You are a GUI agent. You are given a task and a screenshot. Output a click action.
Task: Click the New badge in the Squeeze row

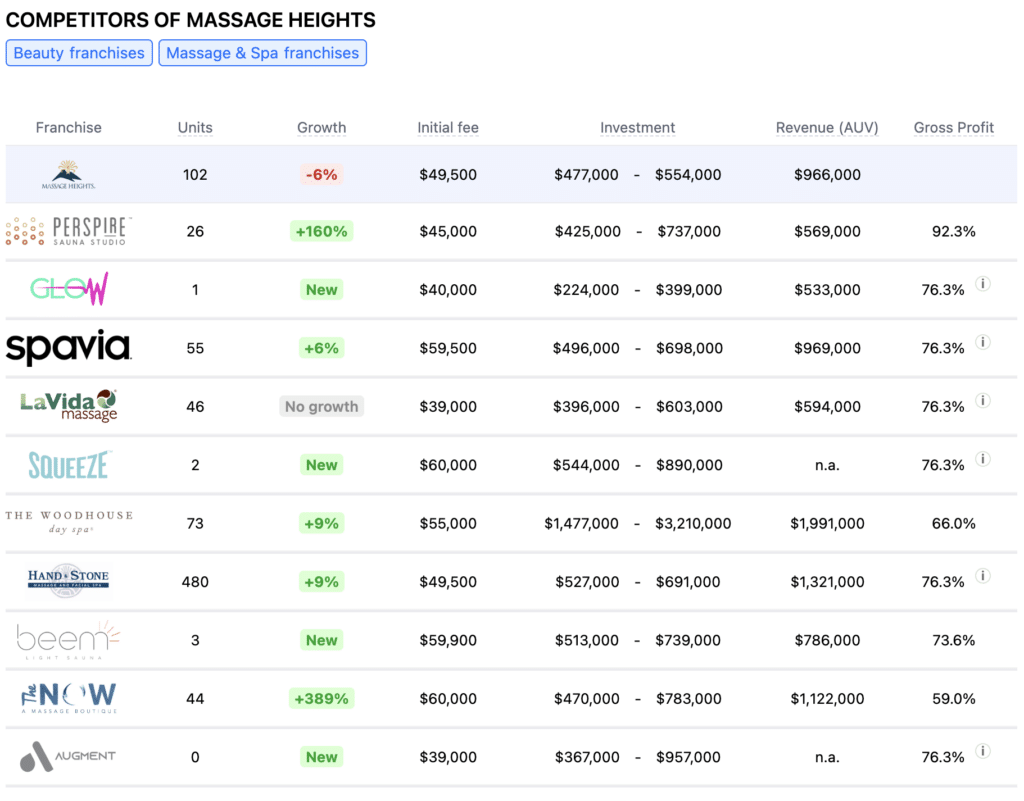coord(321,465)
